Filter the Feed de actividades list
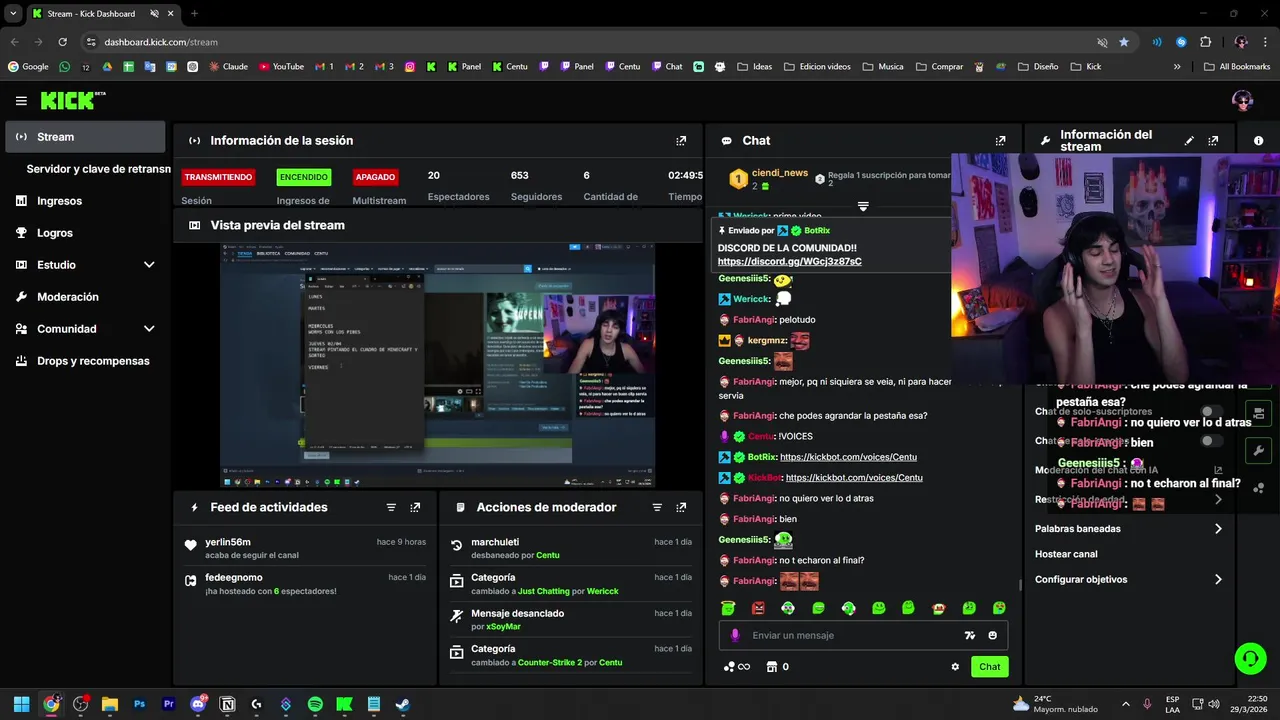The width and height of the screenshot is (1280, 720). click(391, 507)
